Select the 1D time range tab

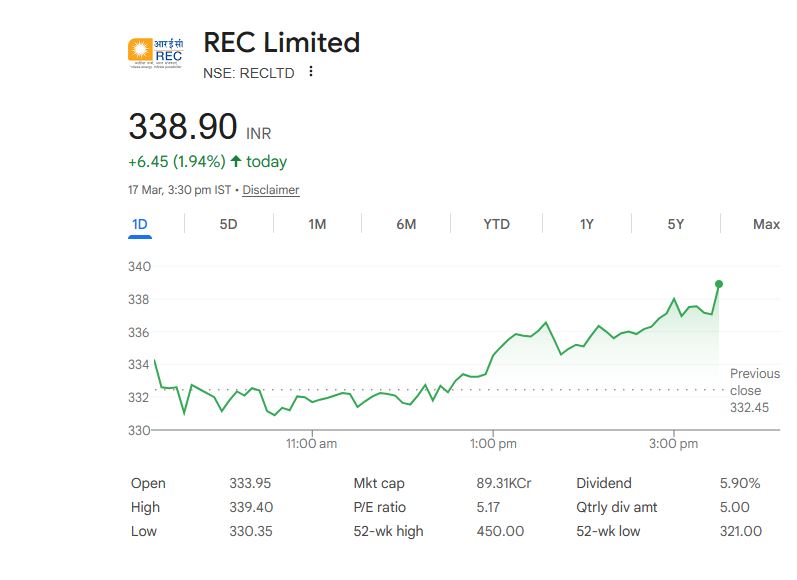[x=140, y=224]
